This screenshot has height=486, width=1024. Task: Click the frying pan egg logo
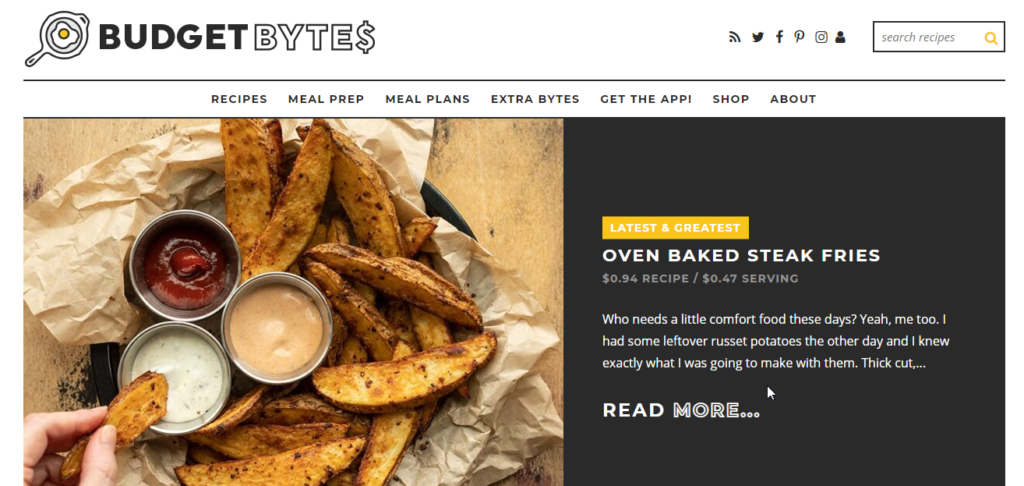pos(57,39)
